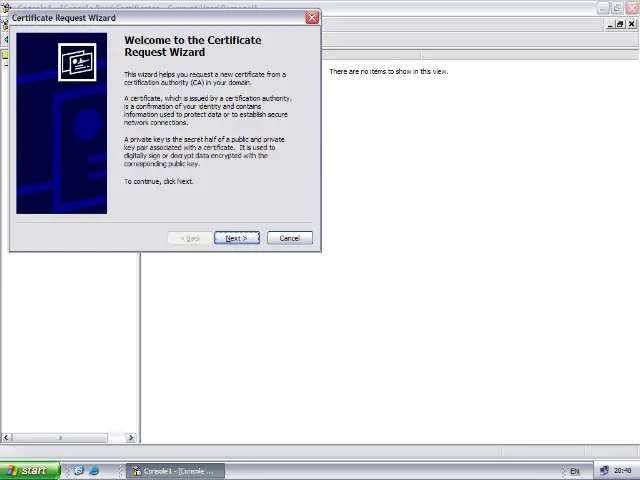Close the Console1 main window
Viewport: 640px width, 480px height.
(x=632, y=8)
